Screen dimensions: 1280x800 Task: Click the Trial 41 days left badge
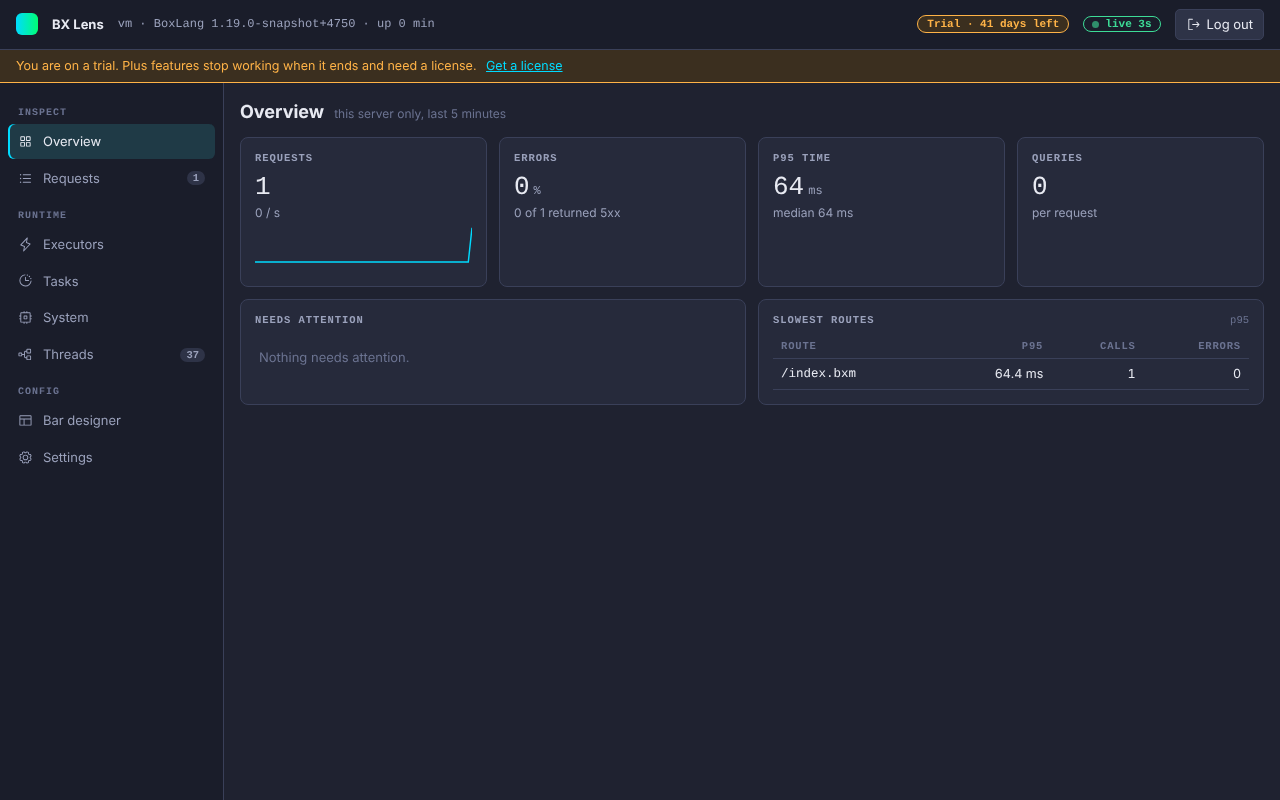993,24
